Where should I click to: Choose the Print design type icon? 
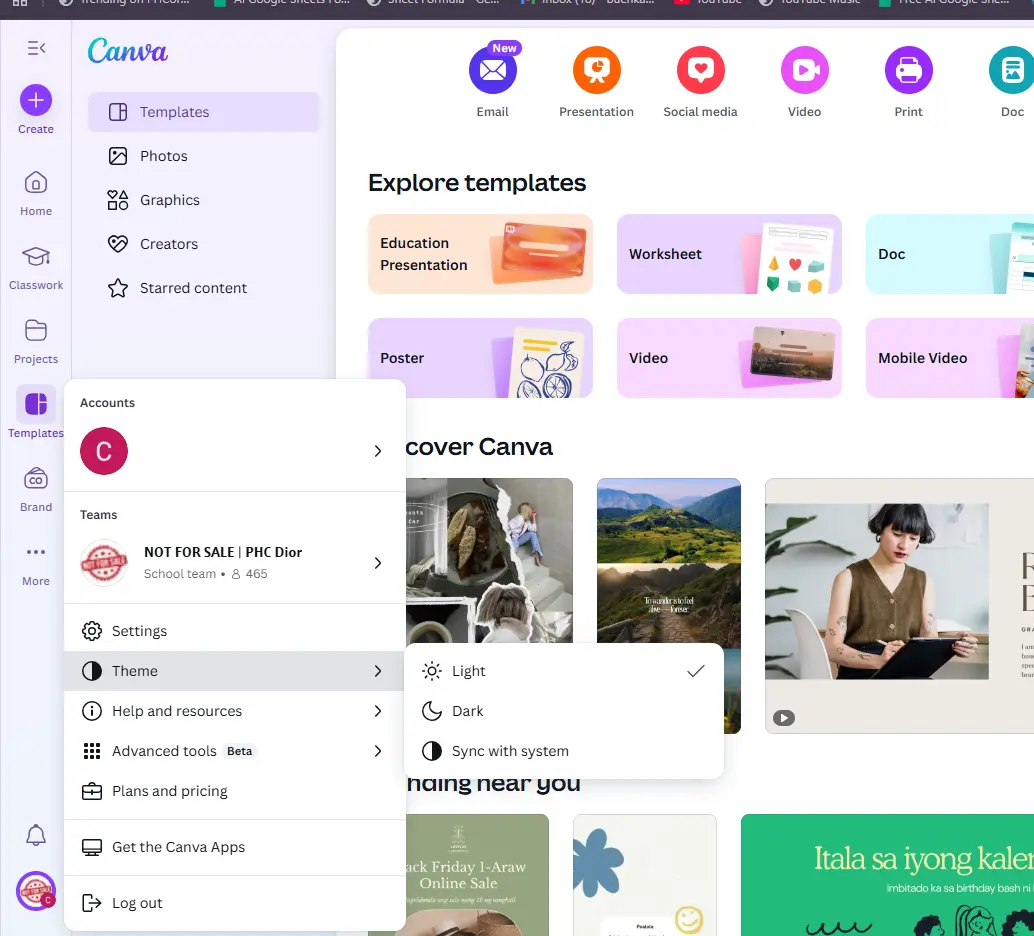pyautogui.click(x=908, y=70)
